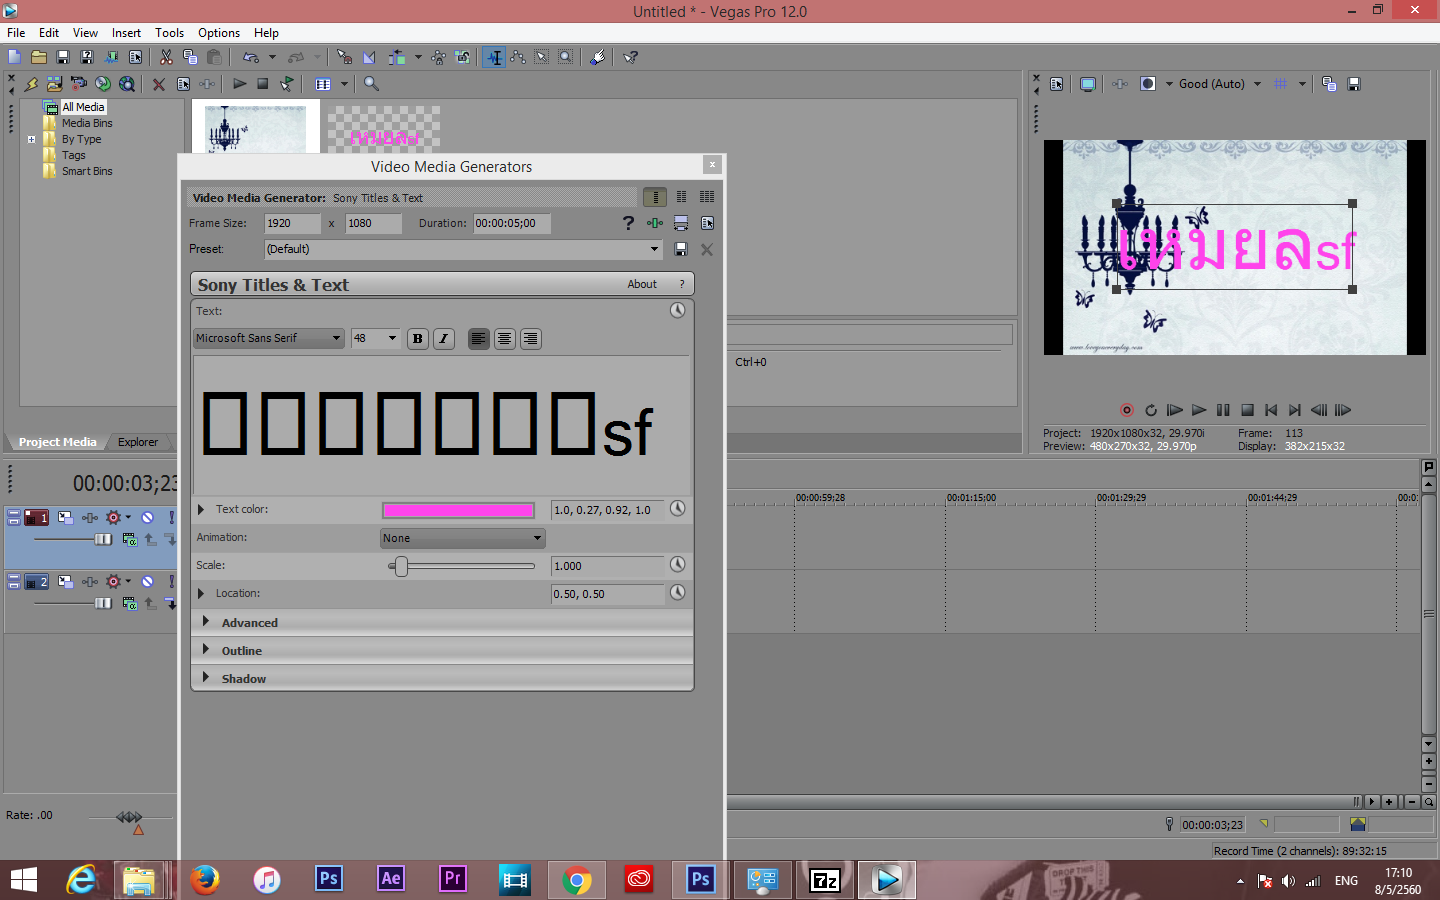Toggle Mute on video track 1
Viewport: 1440px width, 900px height.
pos(147,517)
